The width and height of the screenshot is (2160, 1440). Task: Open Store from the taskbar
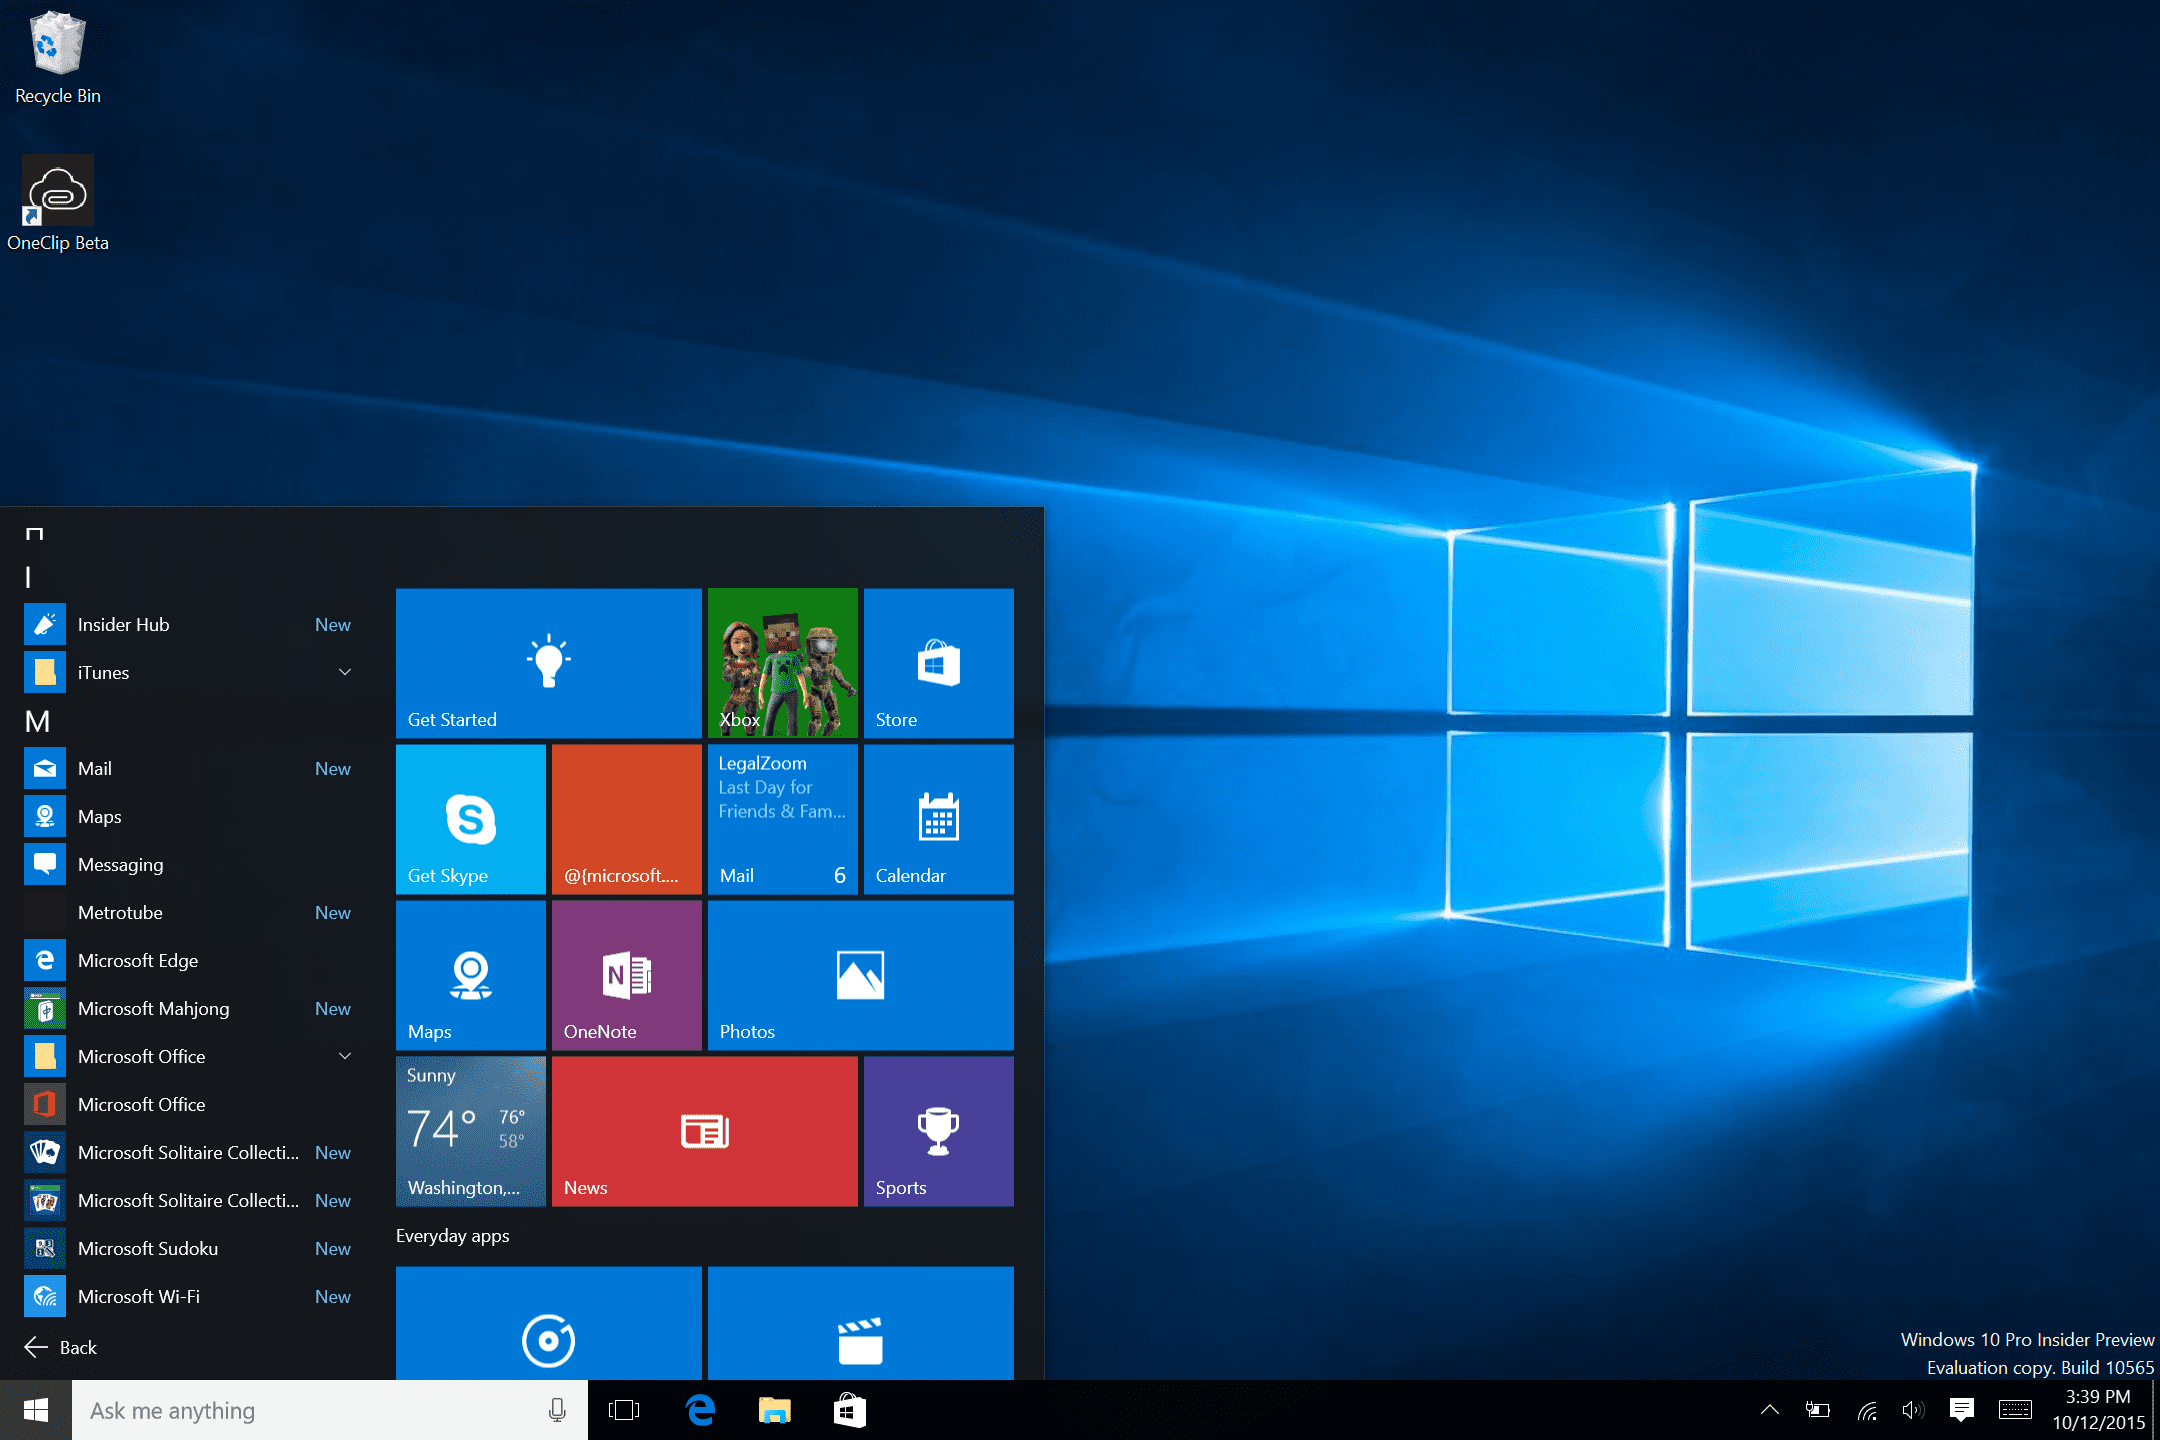click(x=849, y=1410)
